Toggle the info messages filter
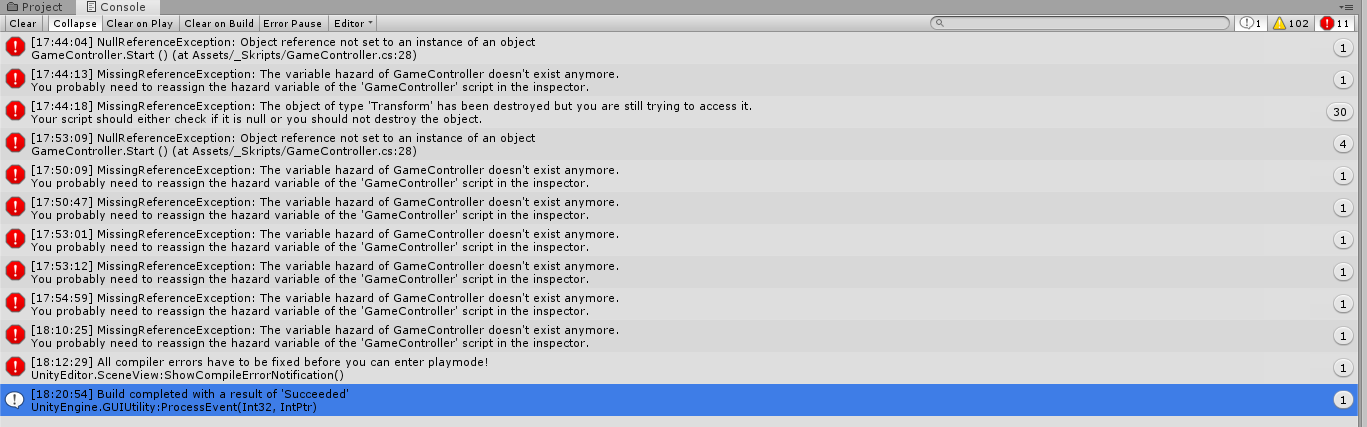 1250,23
